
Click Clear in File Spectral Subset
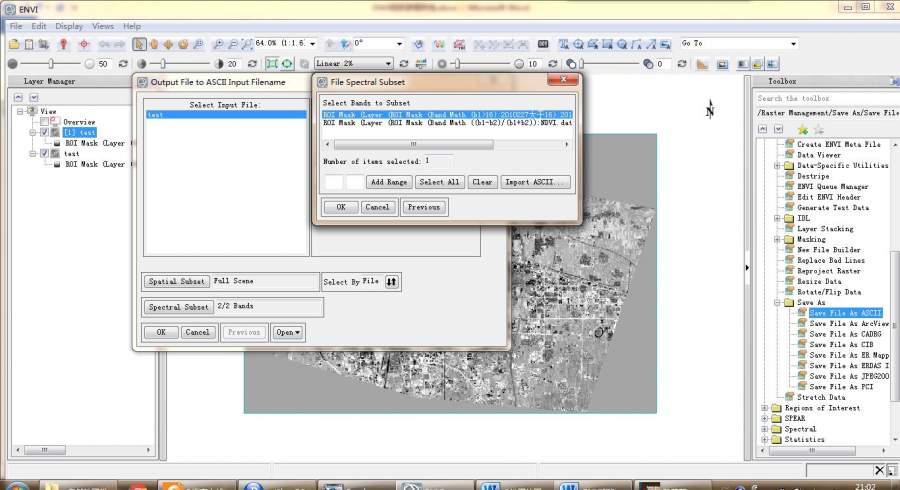(x=482, y=182)
